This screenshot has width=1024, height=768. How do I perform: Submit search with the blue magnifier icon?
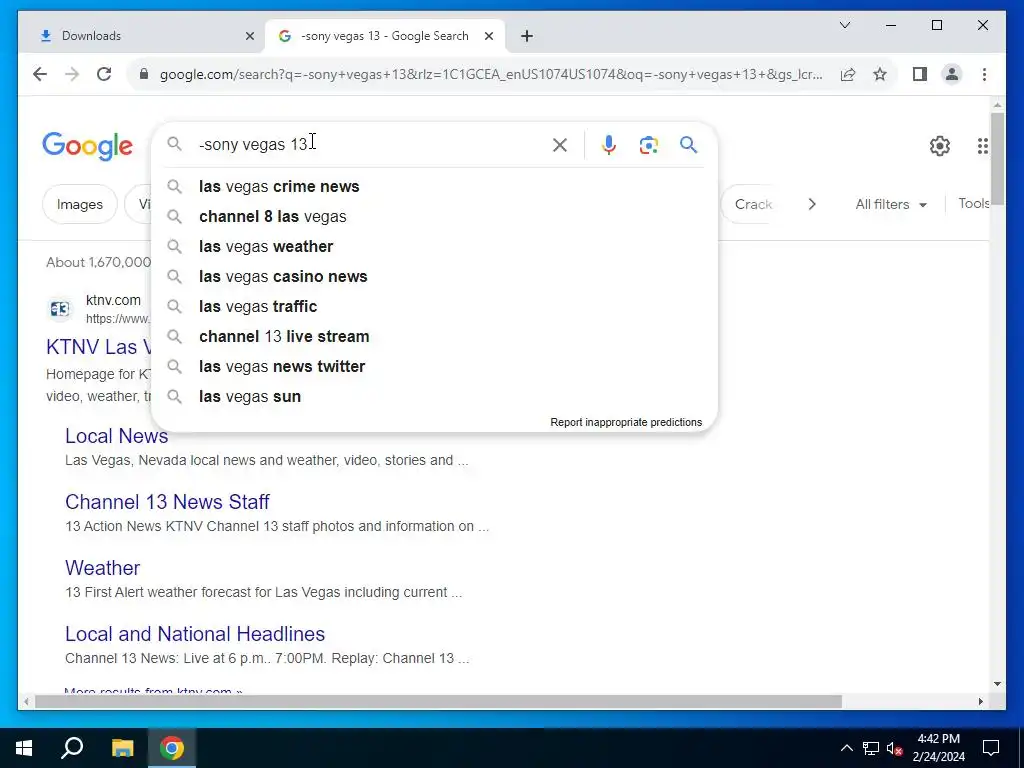[x=688, y=145]
